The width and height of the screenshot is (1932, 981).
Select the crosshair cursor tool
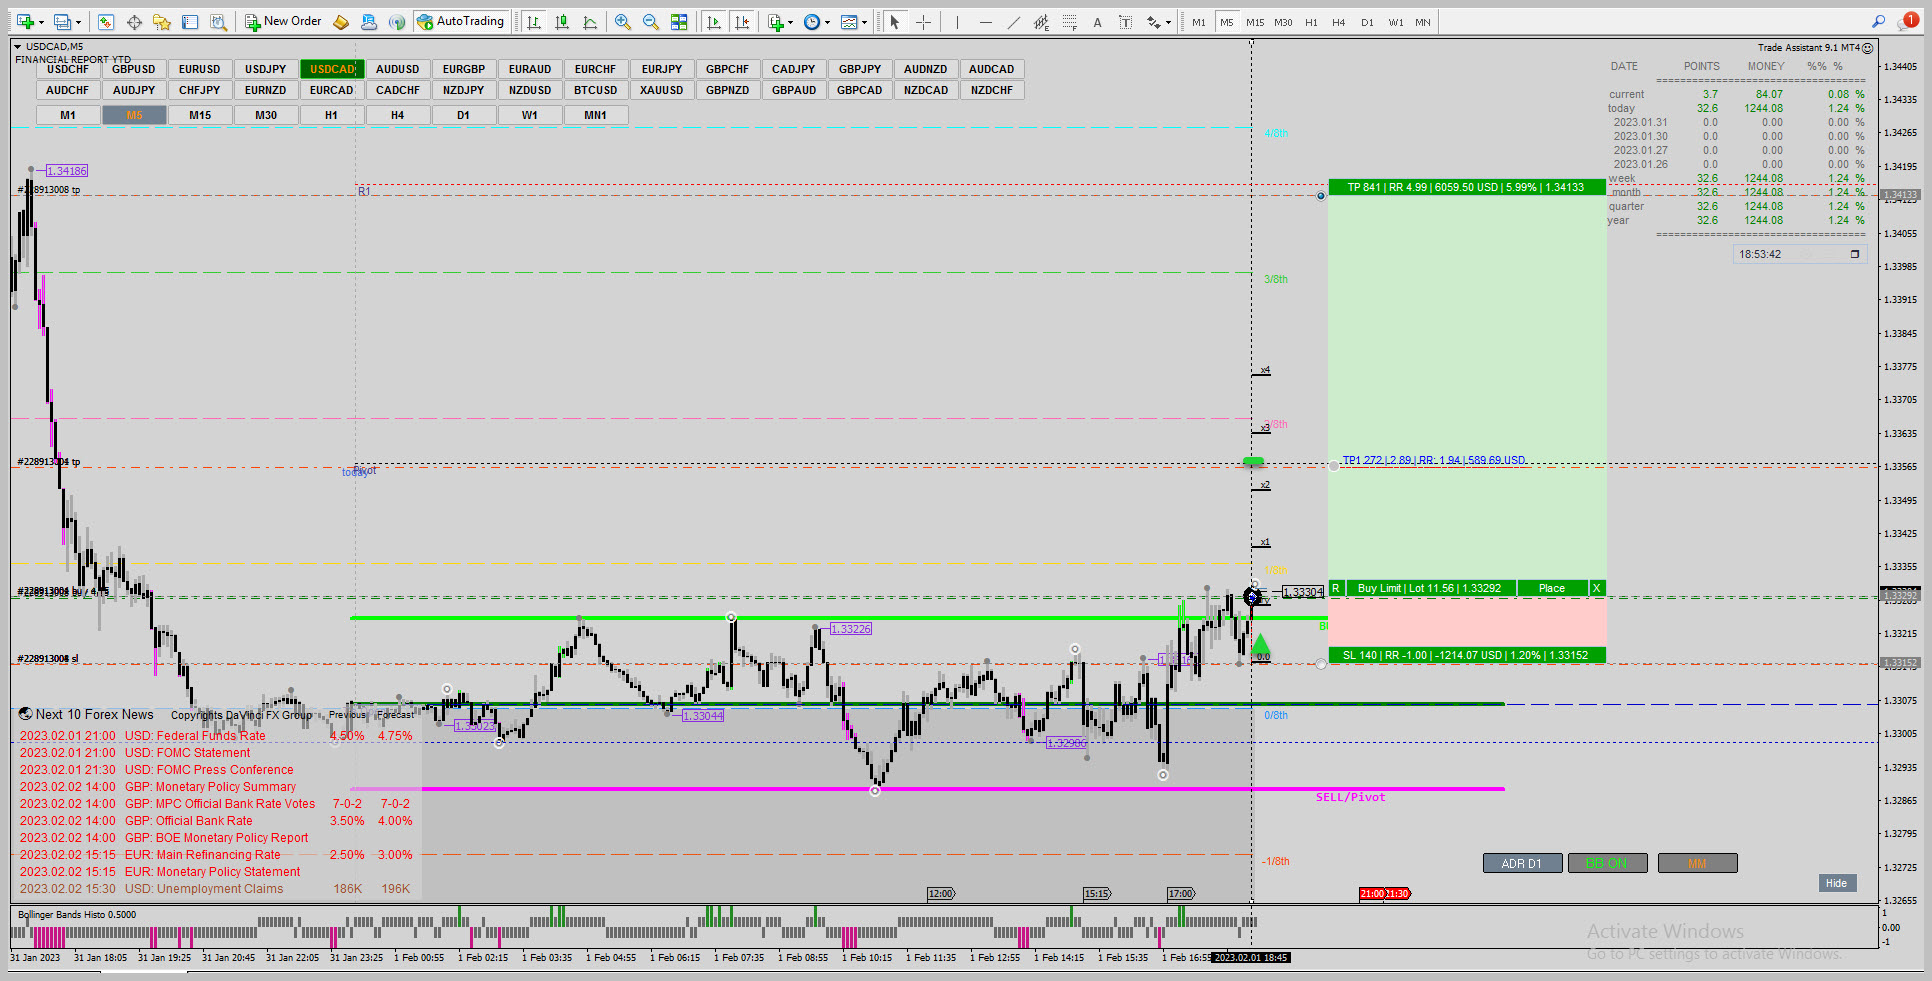tap(923, 22)
